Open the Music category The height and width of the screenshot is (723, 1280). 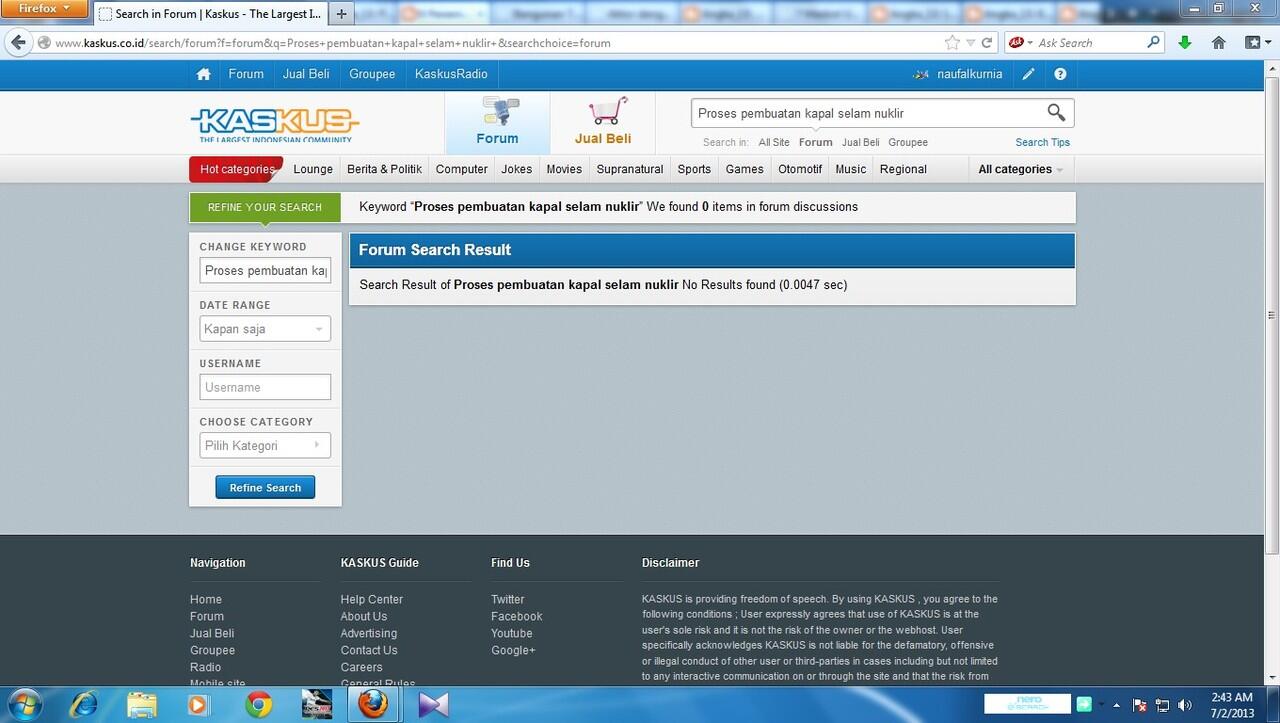pyautogui.click(x=851, y=169)
